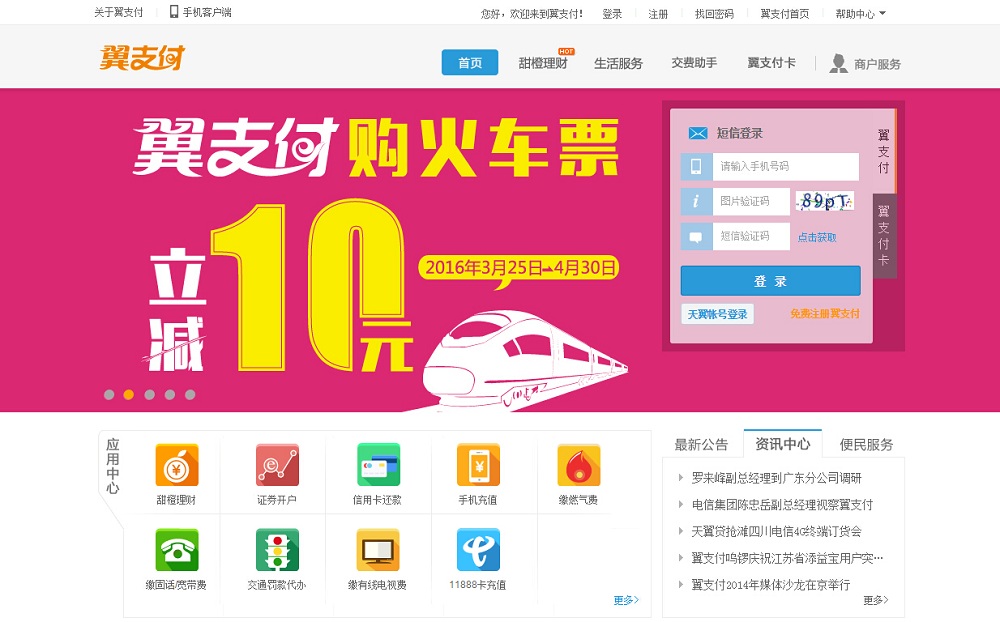Click the 免费注册翼支付 link
The image size is (1000, 622).
(x=825, y=314)
